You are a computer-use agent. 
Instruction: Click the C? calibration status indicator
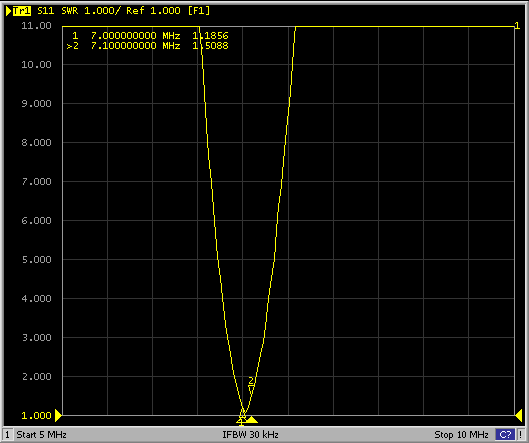pos(505,434)
